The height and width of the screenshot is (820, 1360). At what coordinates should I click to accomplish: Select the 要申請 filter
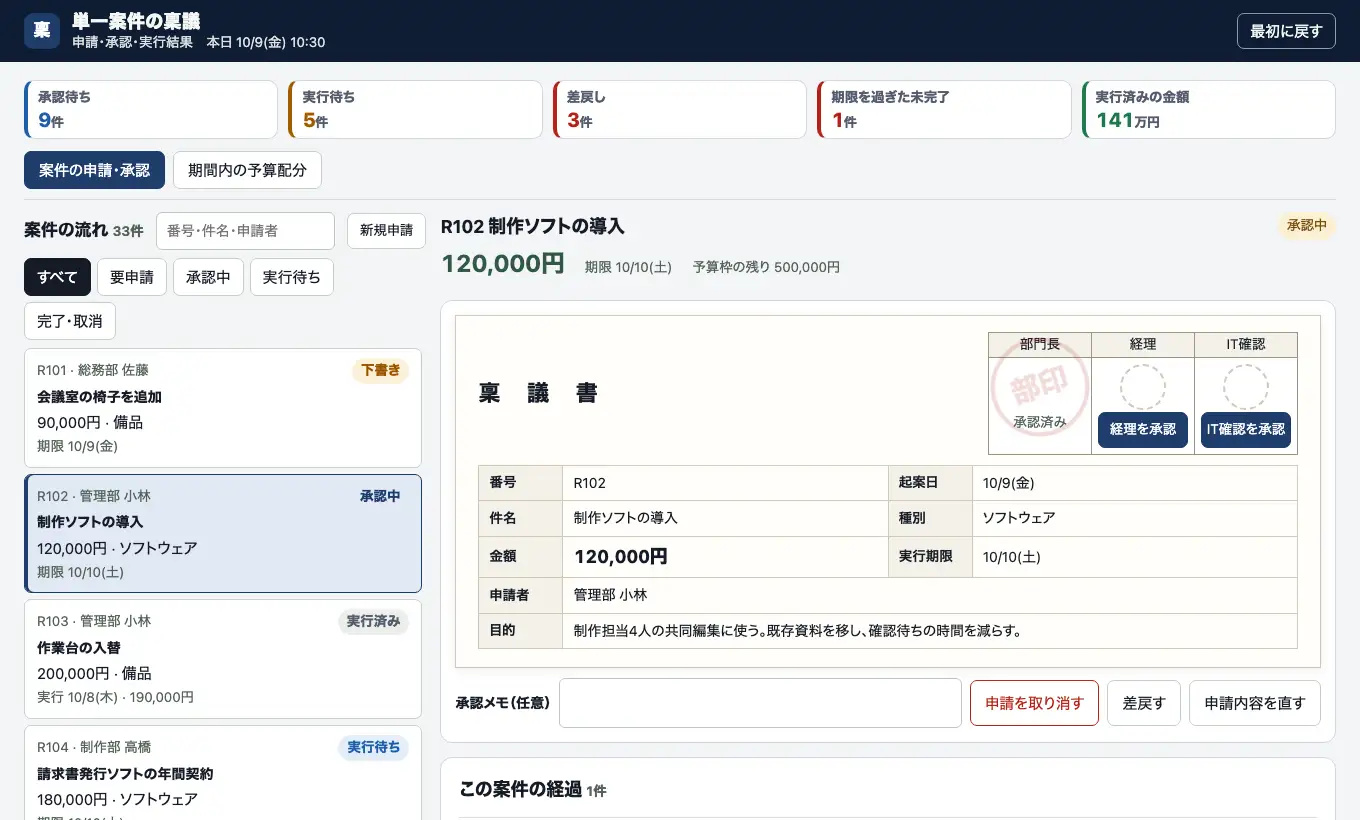[x=132, y=277]
